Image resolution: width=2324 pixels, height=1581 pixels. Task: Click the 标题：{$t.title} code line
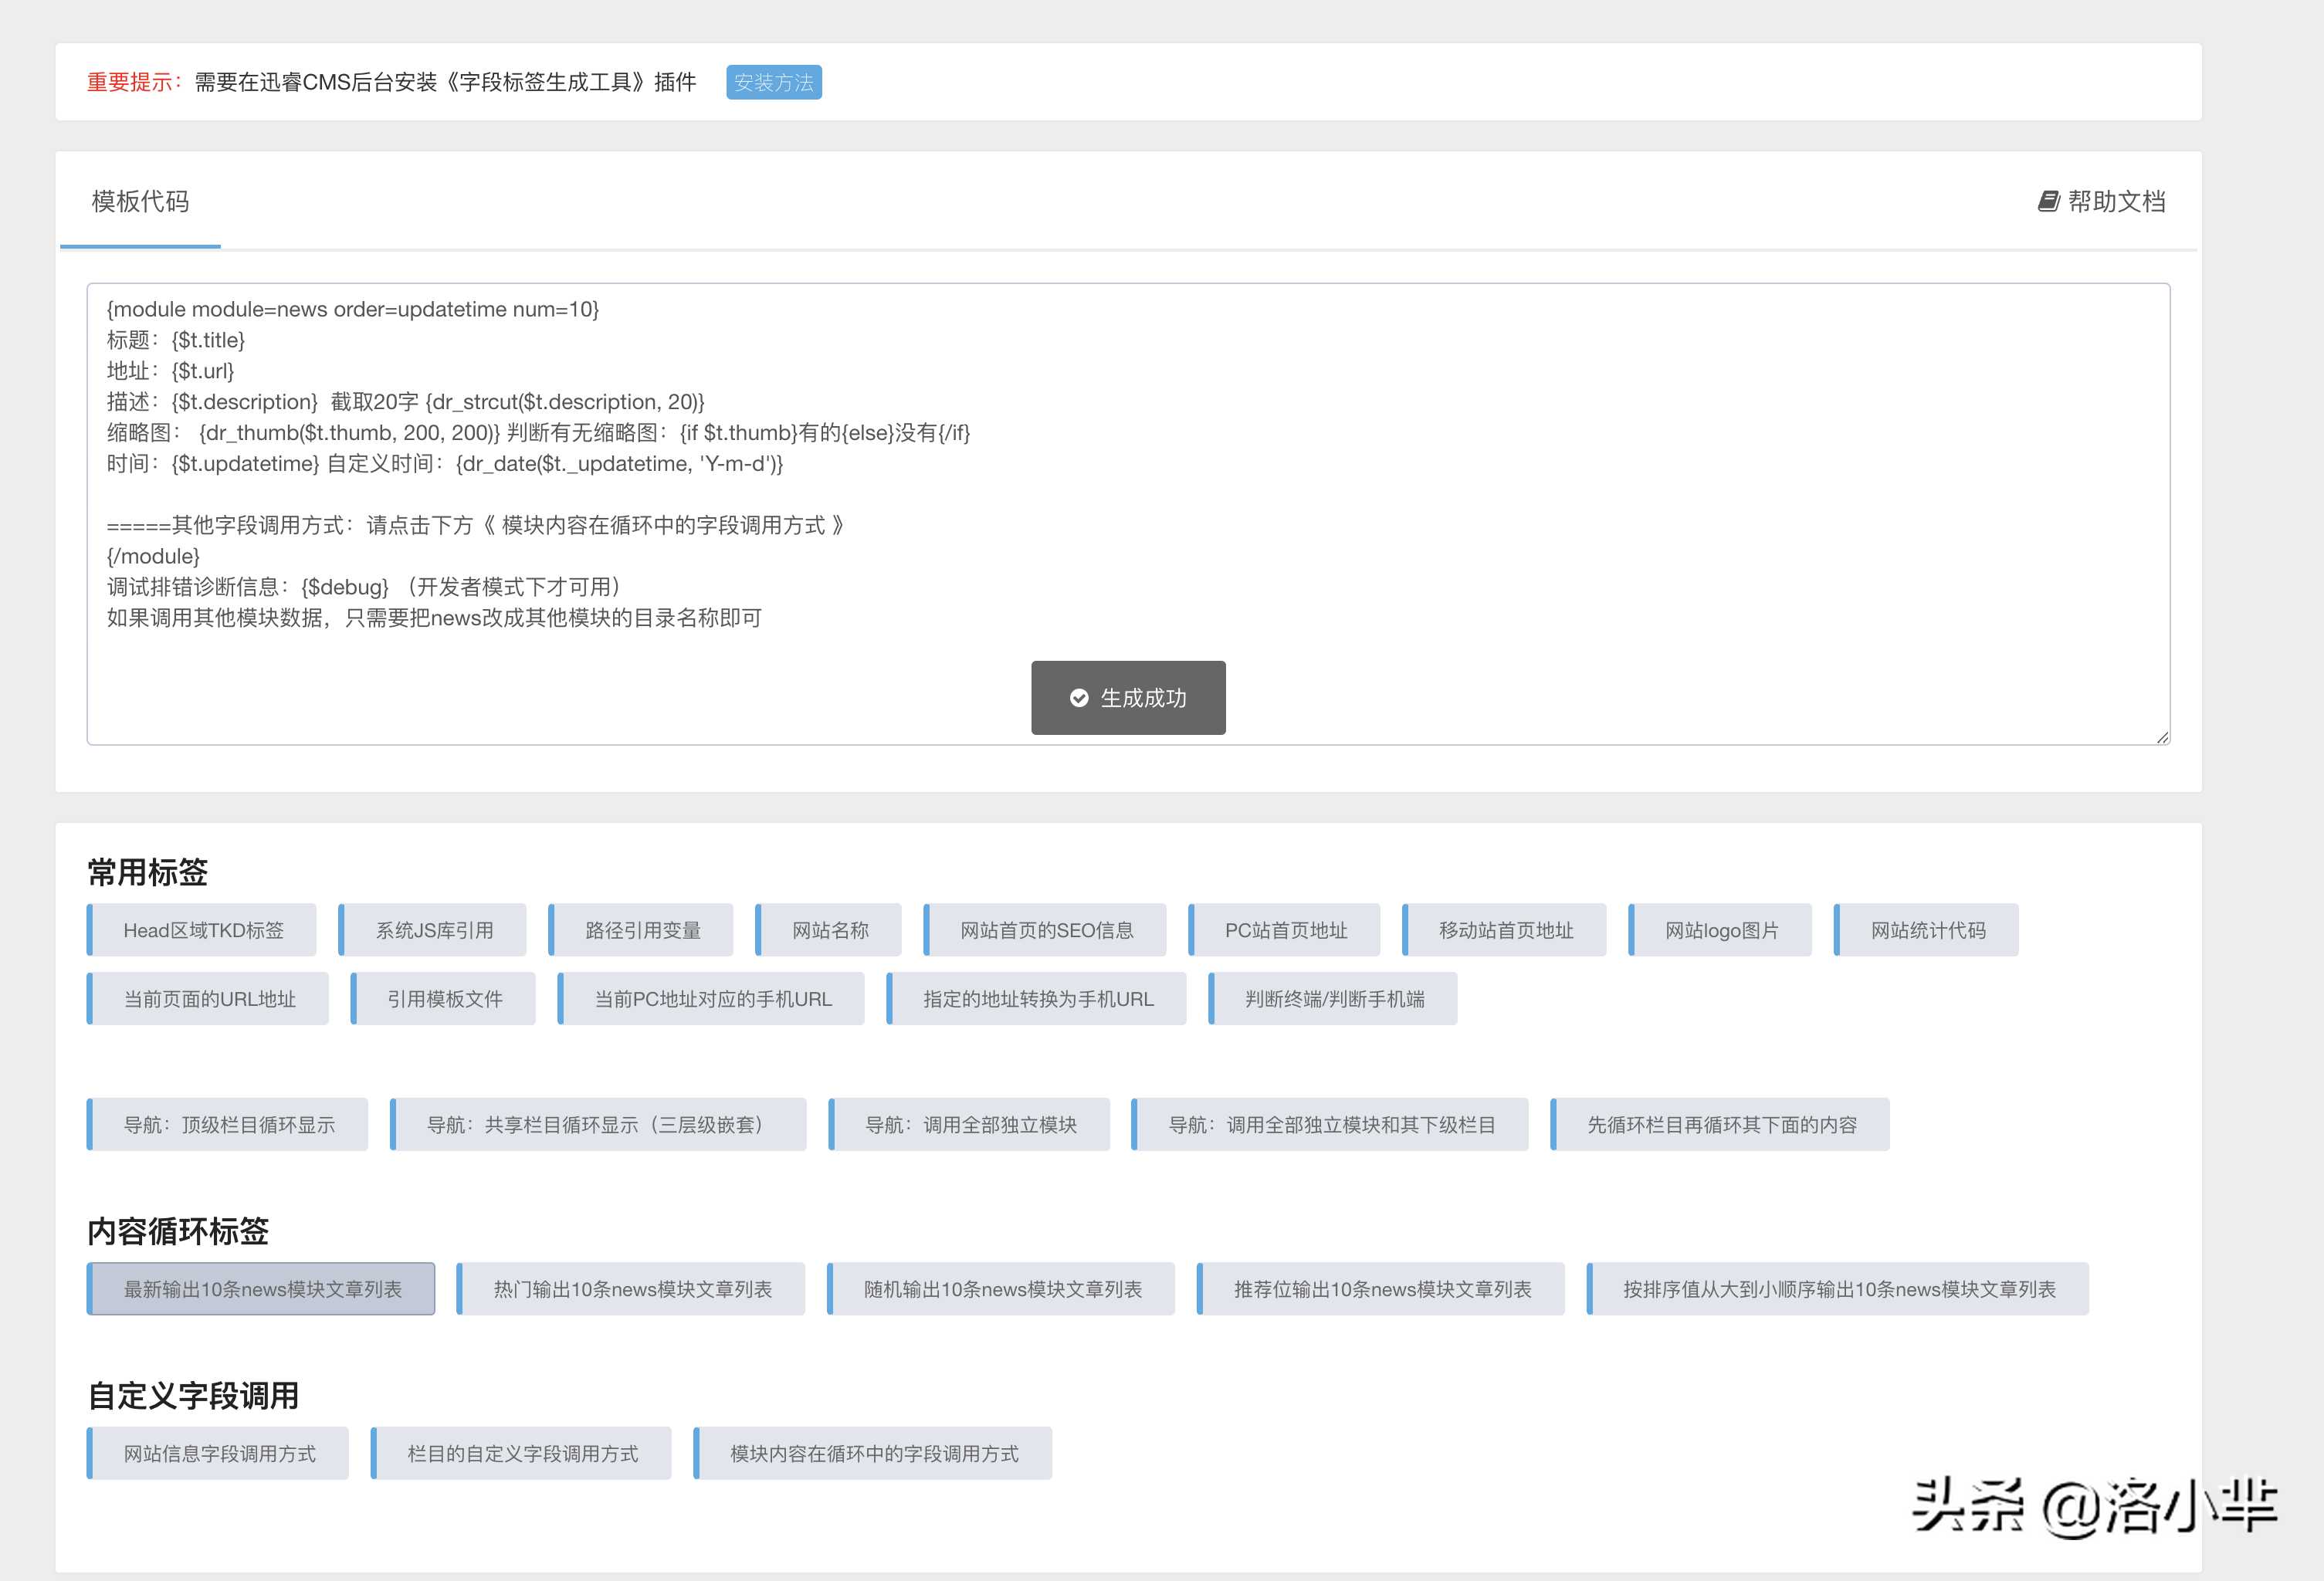coord(176,340)
